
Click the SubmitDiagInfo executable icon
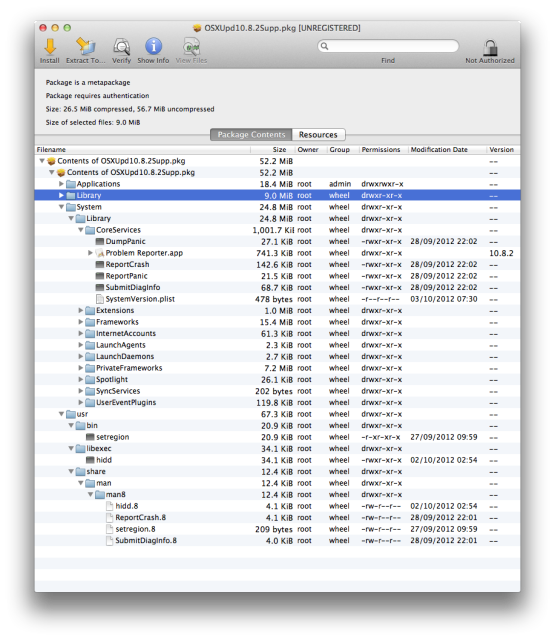pos(100,287)
